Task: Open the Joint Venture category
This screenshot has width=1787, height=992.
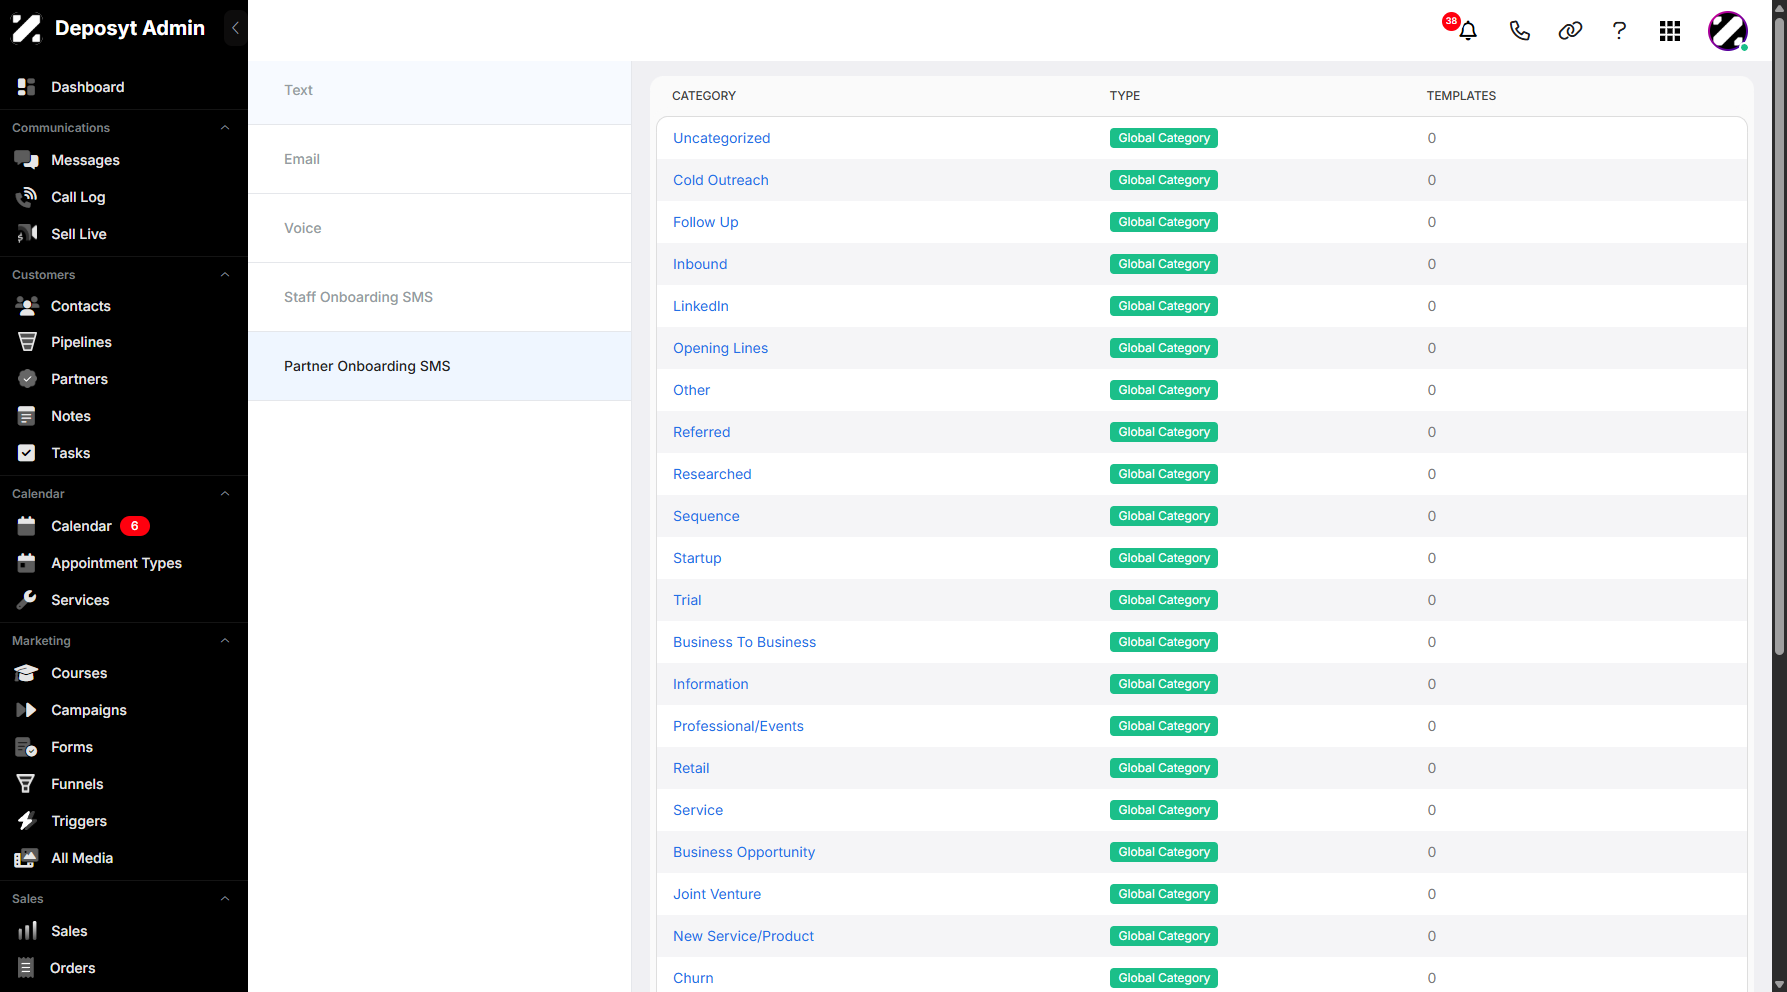Action: click(x=717, y=894)
